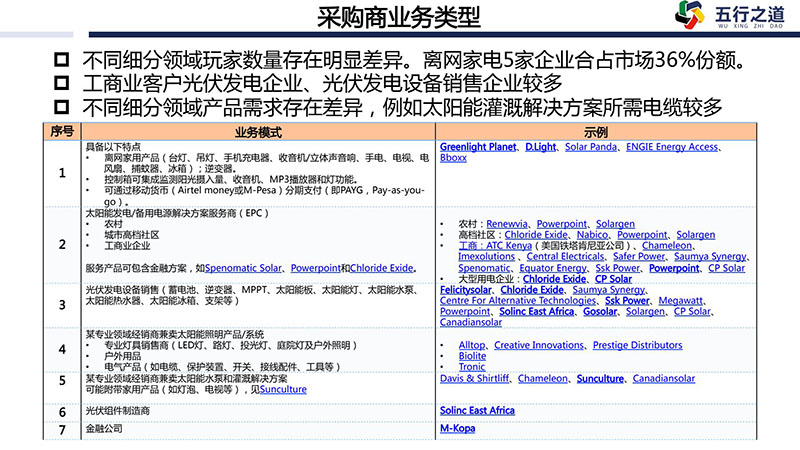Click the Bboxx link
Image resolution: width=800 pixels, height=450 pixels.
[453, 158]
